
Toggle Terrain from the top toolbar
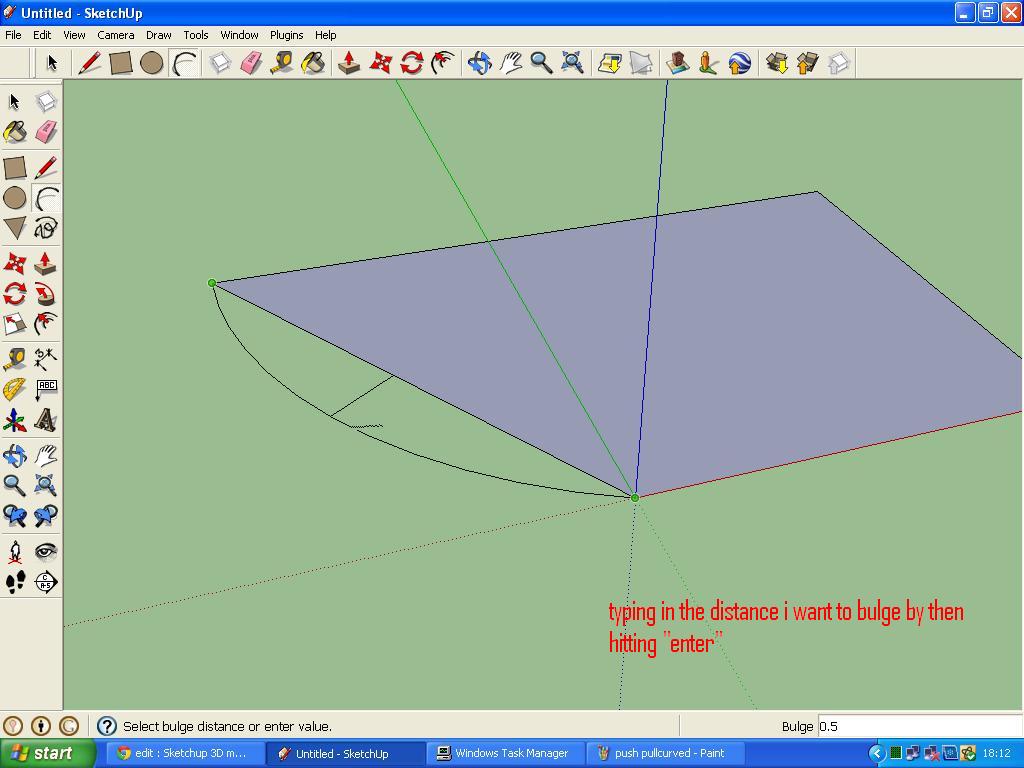coord(641,63)
